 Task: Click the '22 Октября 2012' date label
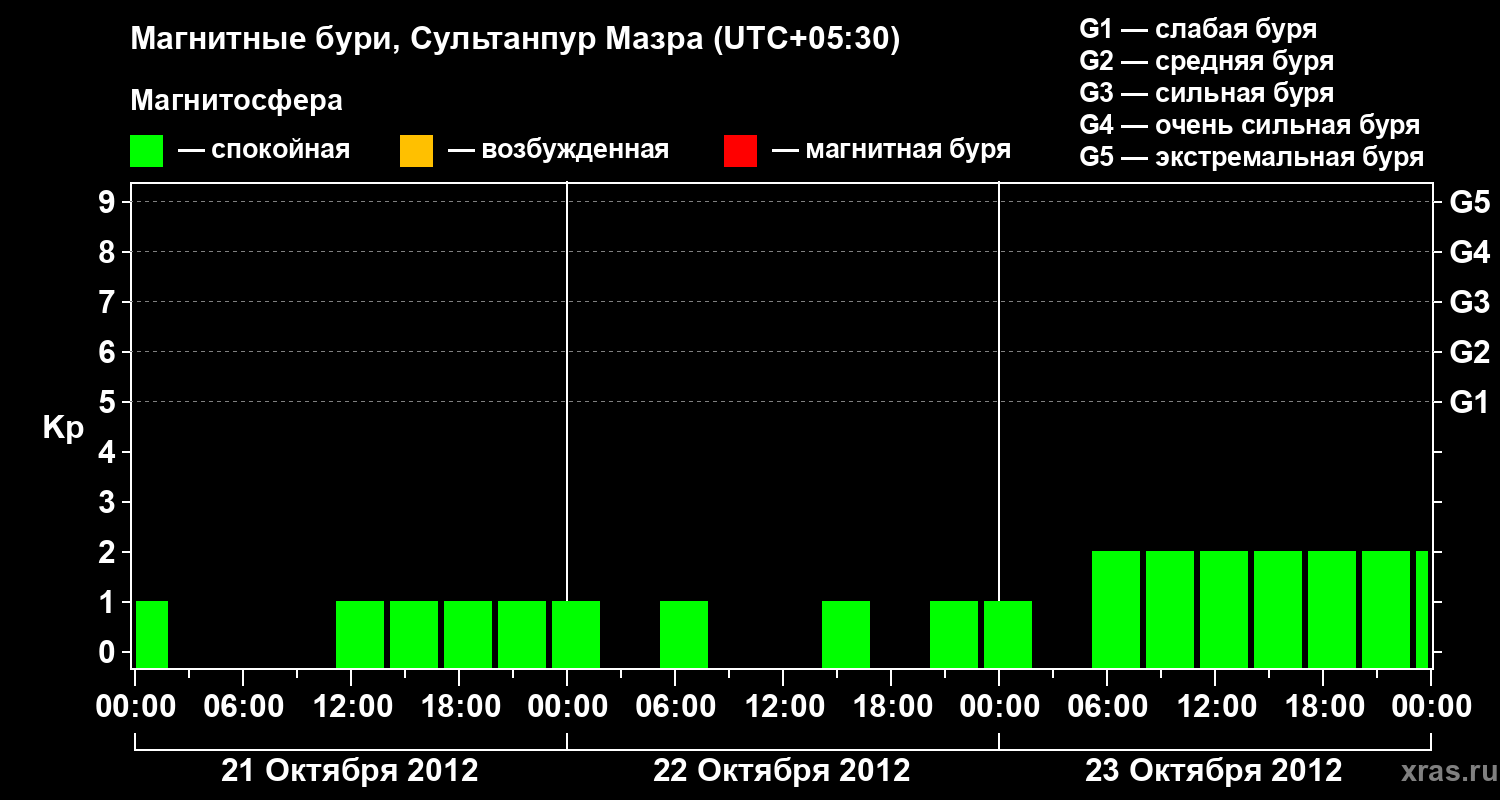click(x=782, y=771)
